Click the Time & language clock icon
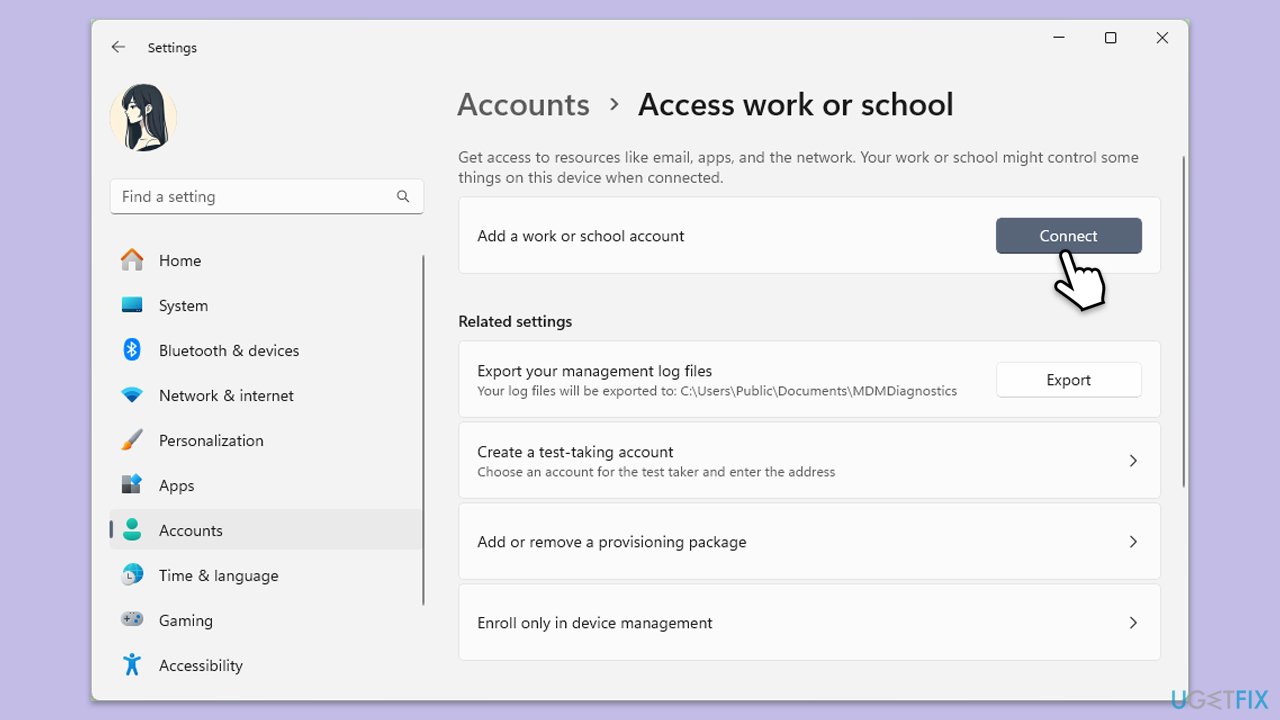This screenshot has width=1280, height=720. pyautogui.click(x=131, y=575)
